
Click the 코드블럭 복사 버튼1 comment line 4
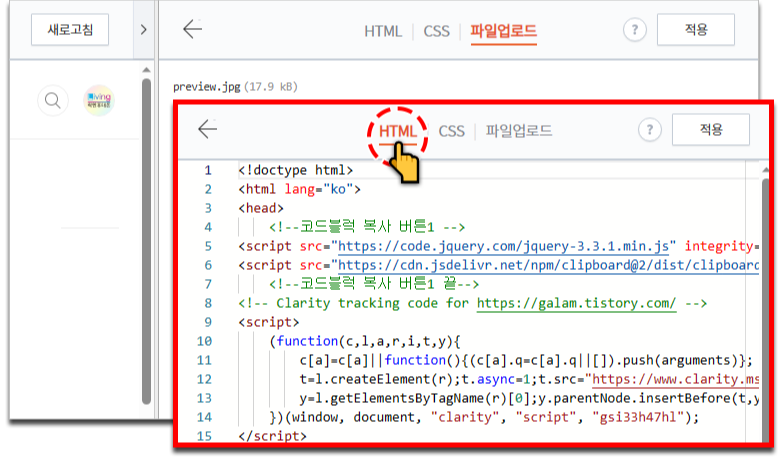pyautogui.click(x=367, y=227)
